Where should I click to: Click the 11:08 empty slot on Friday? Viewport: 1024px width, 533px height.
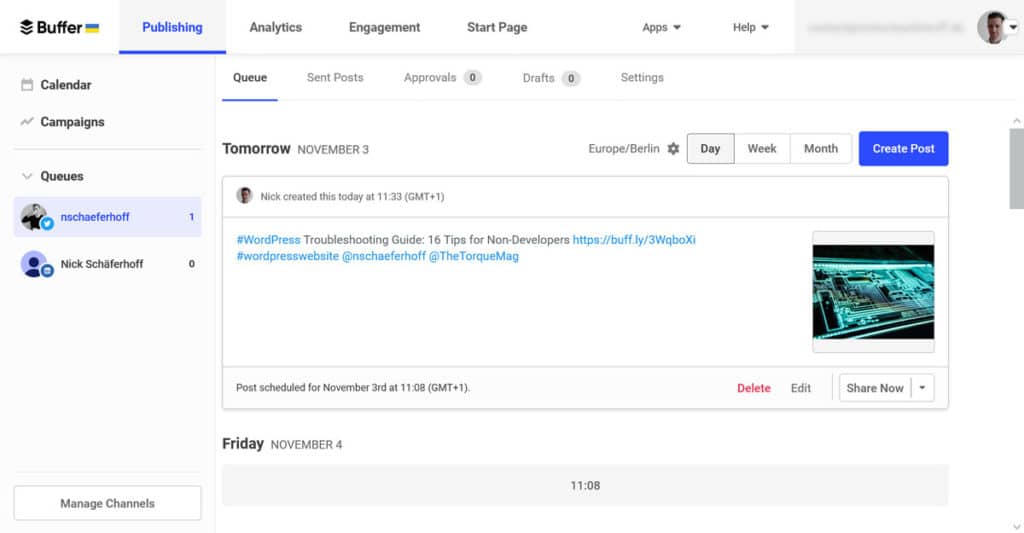(585, 485)
